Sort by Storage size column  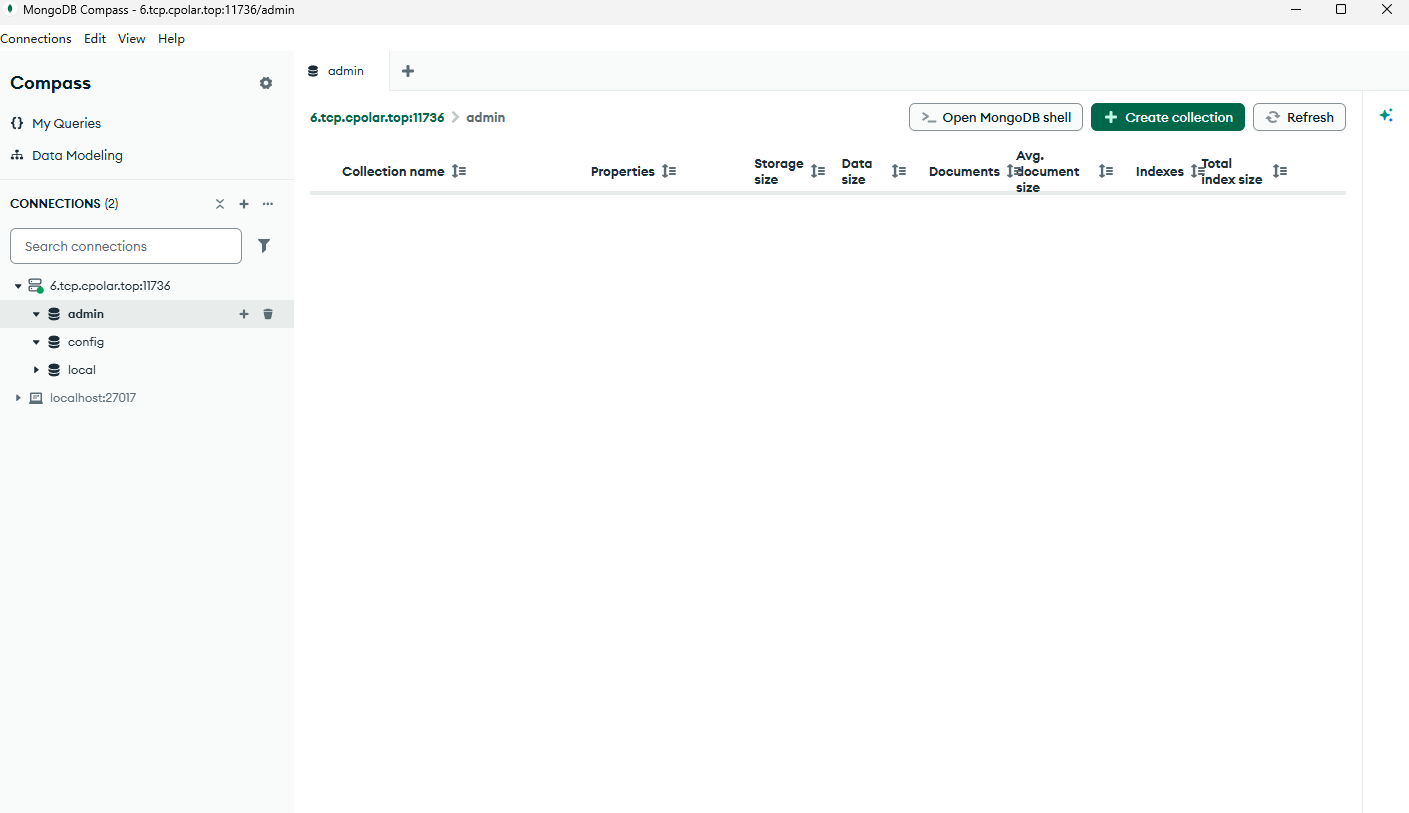818,171
